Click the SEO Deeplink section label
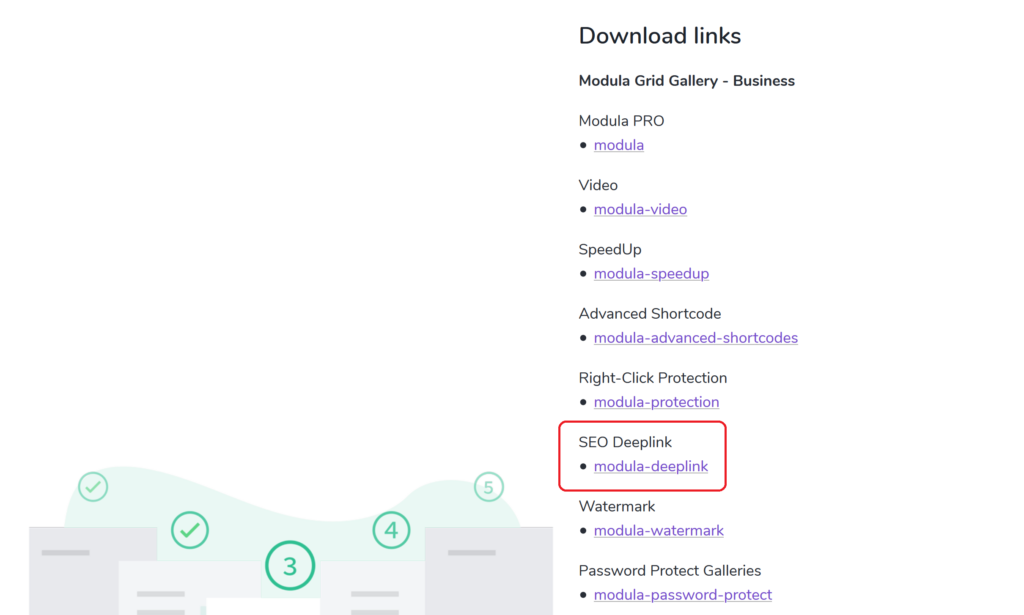 click(625, 441)
